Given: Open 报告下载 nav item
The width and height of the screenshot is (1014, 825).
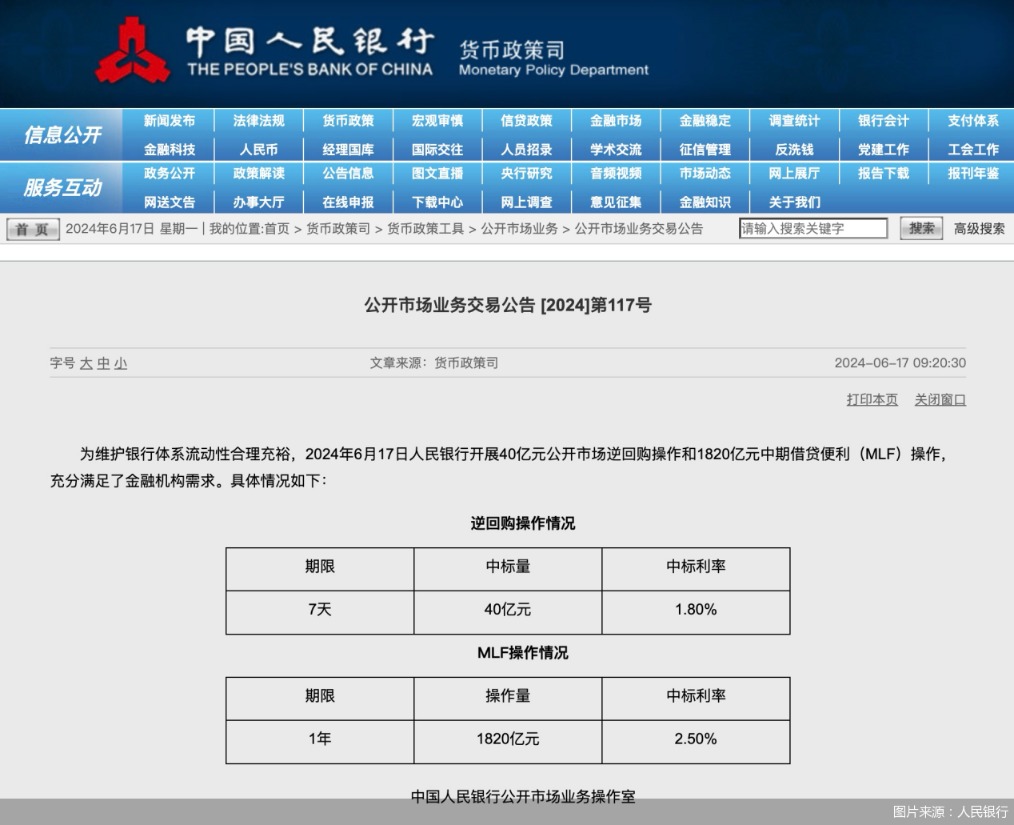Looking at the screenshot, I should click(x=883, y=173).
